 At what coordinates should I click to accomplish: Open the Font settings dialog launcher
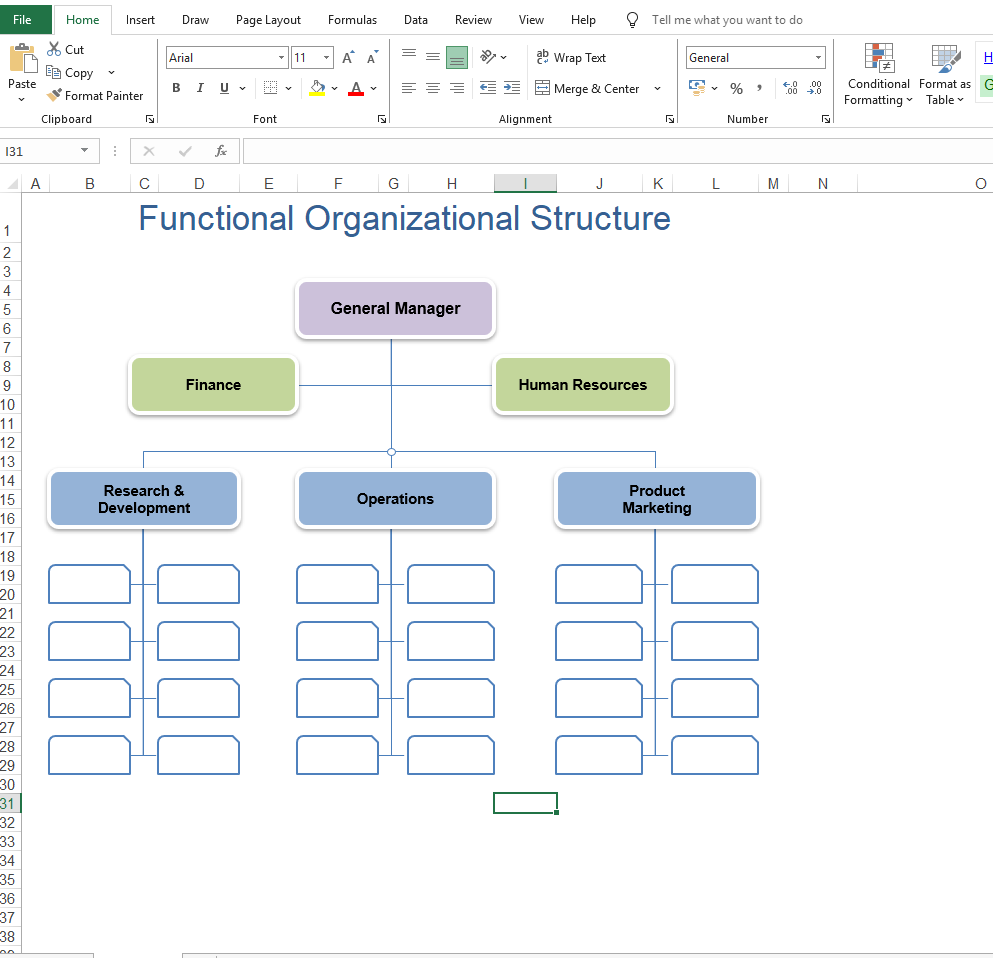pos(382,119)
